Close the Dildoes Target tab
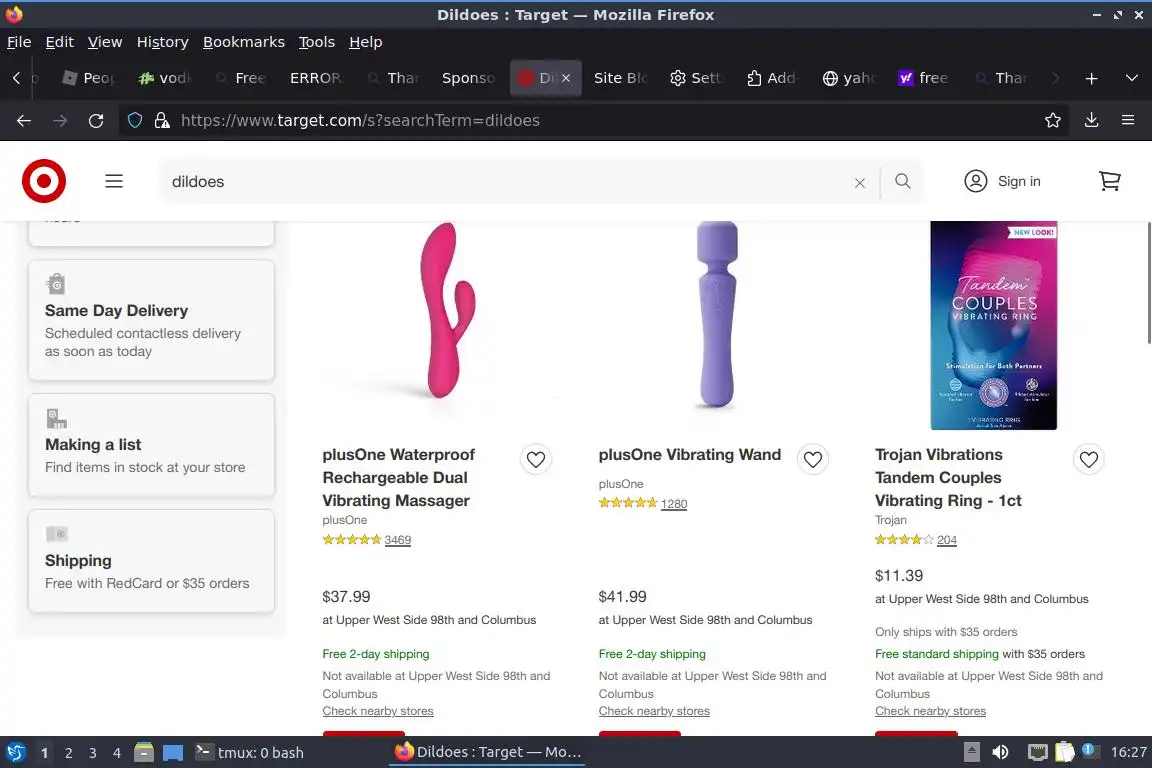Screen dimensions: 1152x768 [566, 78]
